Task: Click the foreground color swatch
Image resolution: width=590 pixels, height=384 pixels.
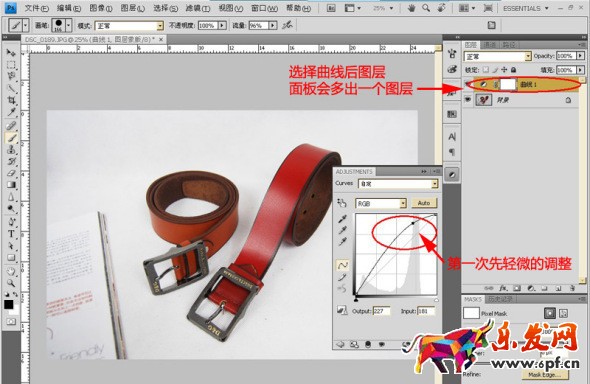Action: tap(9, 304)
